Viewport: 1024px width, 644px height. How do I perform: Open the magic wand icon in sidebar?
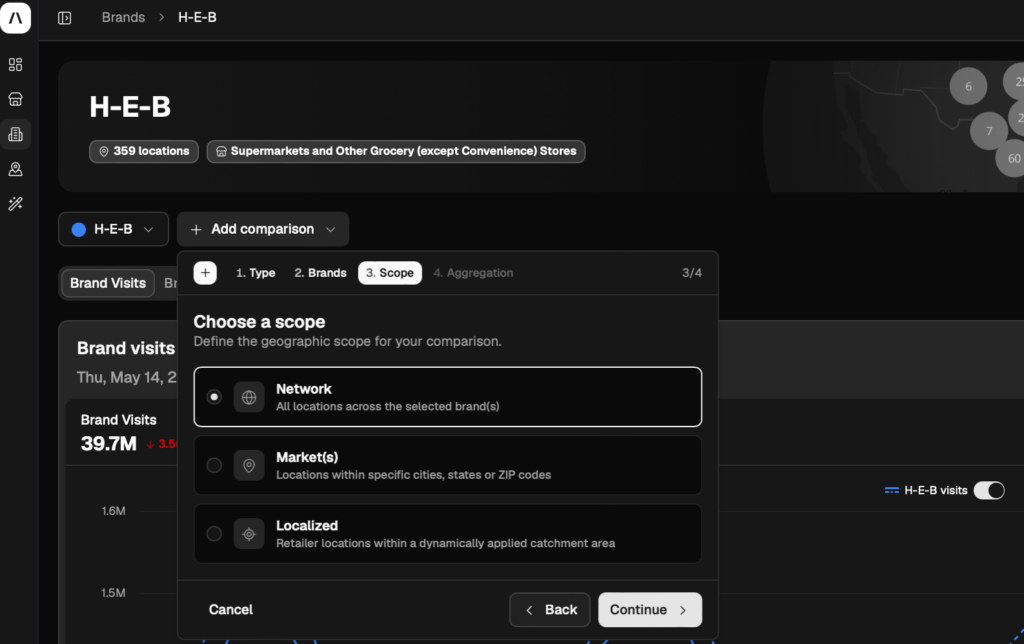pos(15,204)
